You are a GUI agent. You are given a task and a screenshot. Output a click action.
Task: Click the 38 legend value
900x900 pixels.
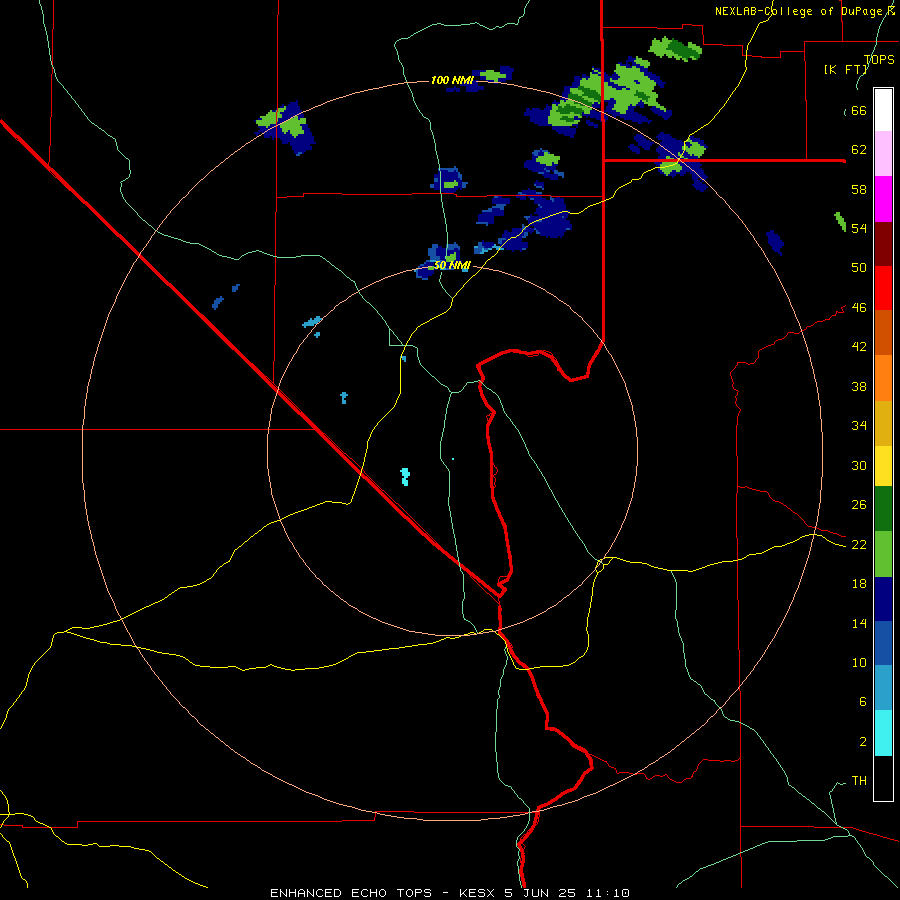tap(859, 386)
